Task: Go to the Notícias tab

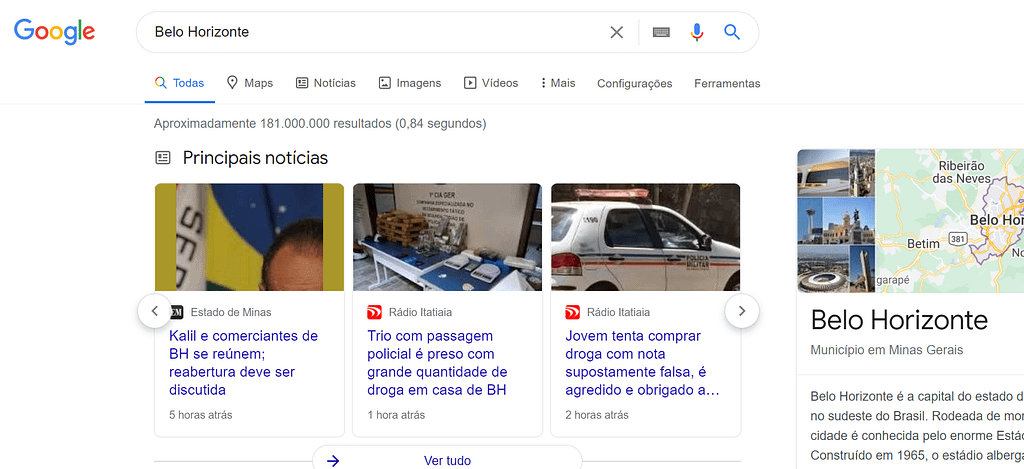Action: click(326, 83)
